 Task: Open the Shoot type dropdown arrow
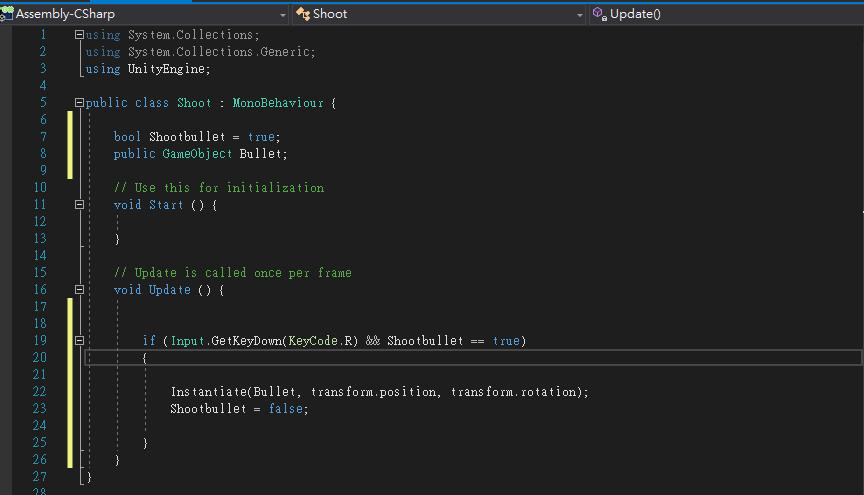coord(580,15)
